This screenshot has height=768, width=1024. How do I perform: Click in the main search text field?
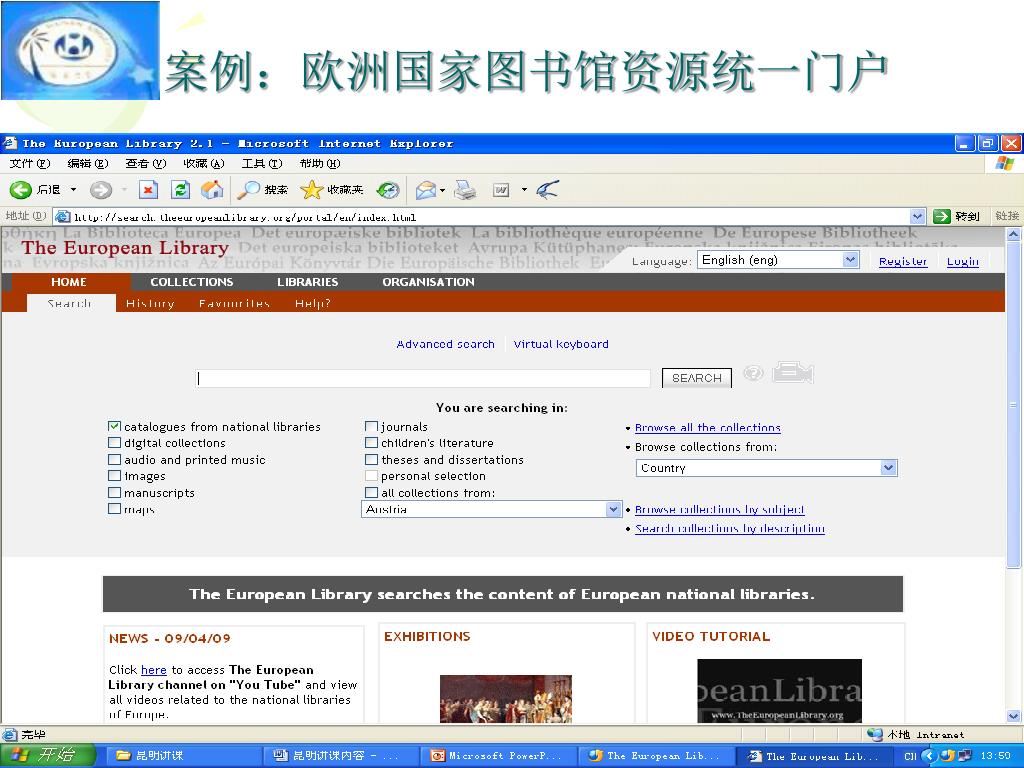coord(423,378)
